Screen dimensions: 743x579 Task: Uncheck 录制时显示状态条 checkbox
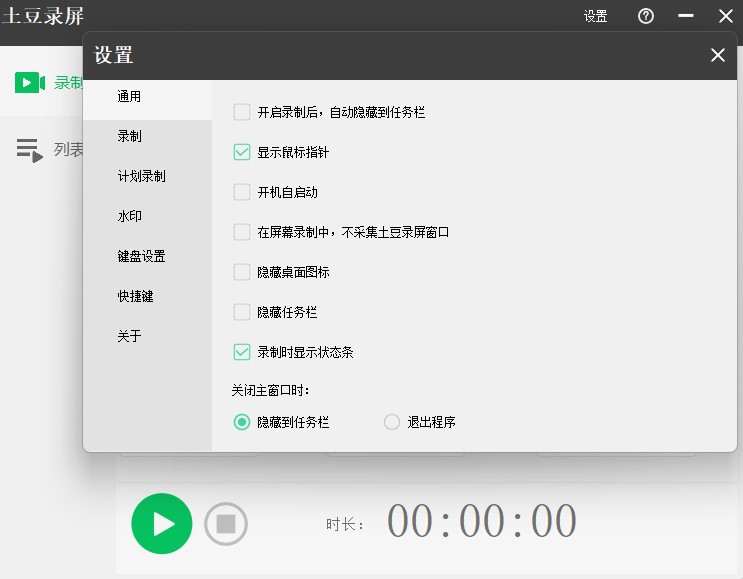tap(242, 352)
